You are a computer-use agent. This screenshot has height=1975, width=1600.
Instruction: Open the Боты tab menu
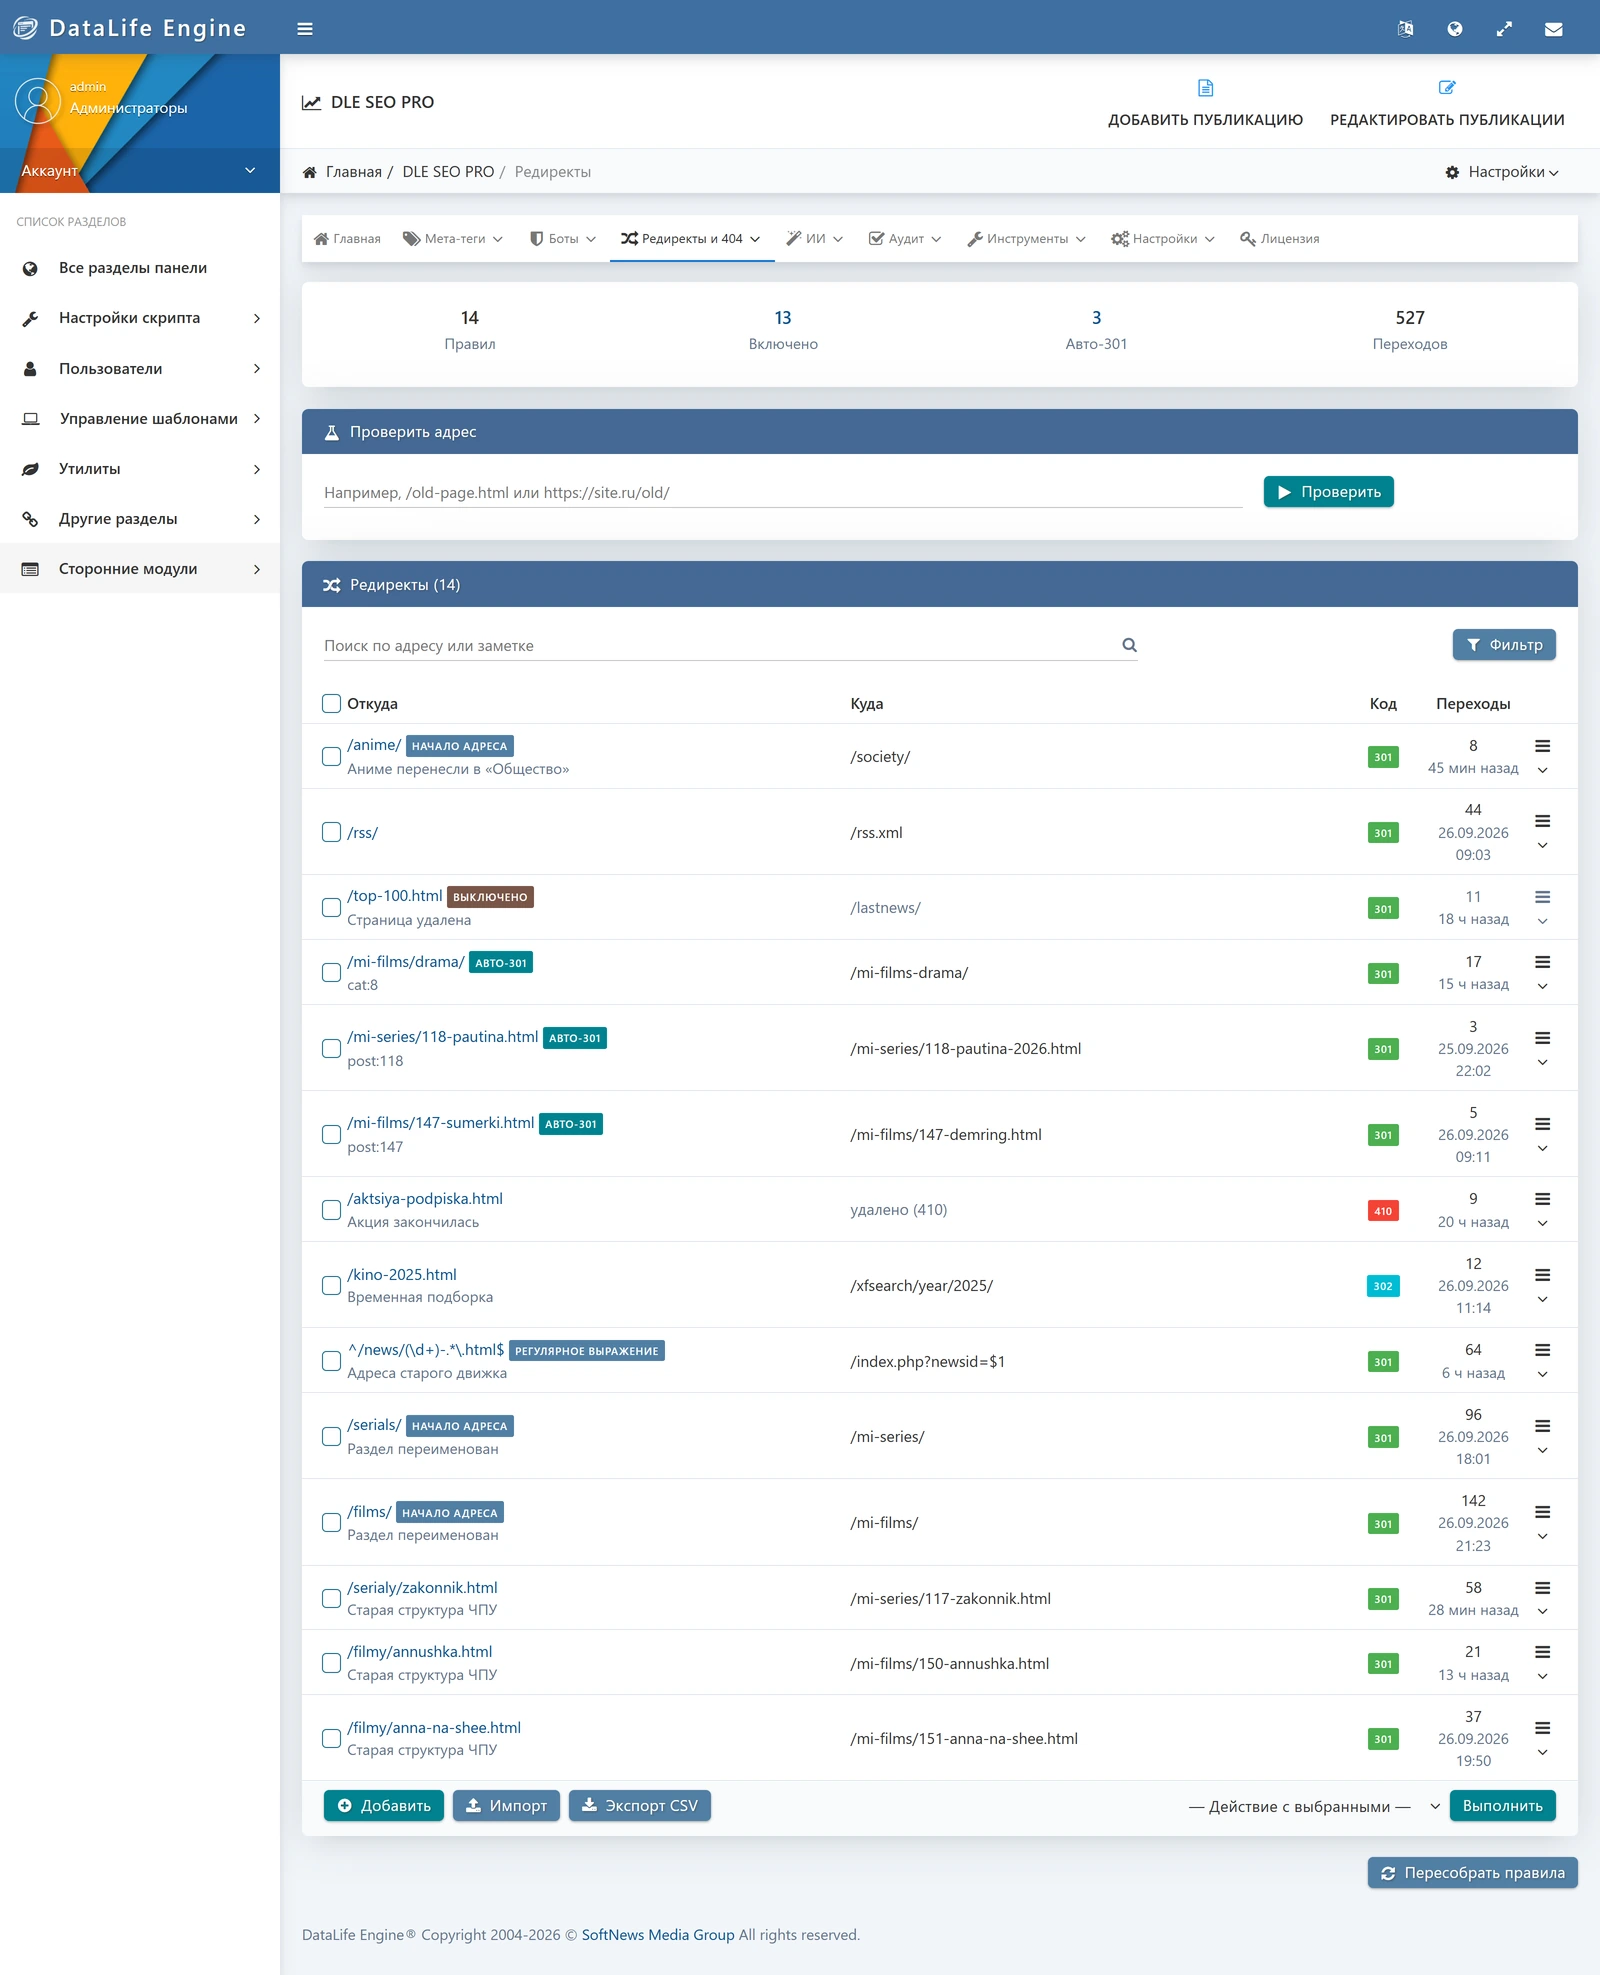coord(563,239)
